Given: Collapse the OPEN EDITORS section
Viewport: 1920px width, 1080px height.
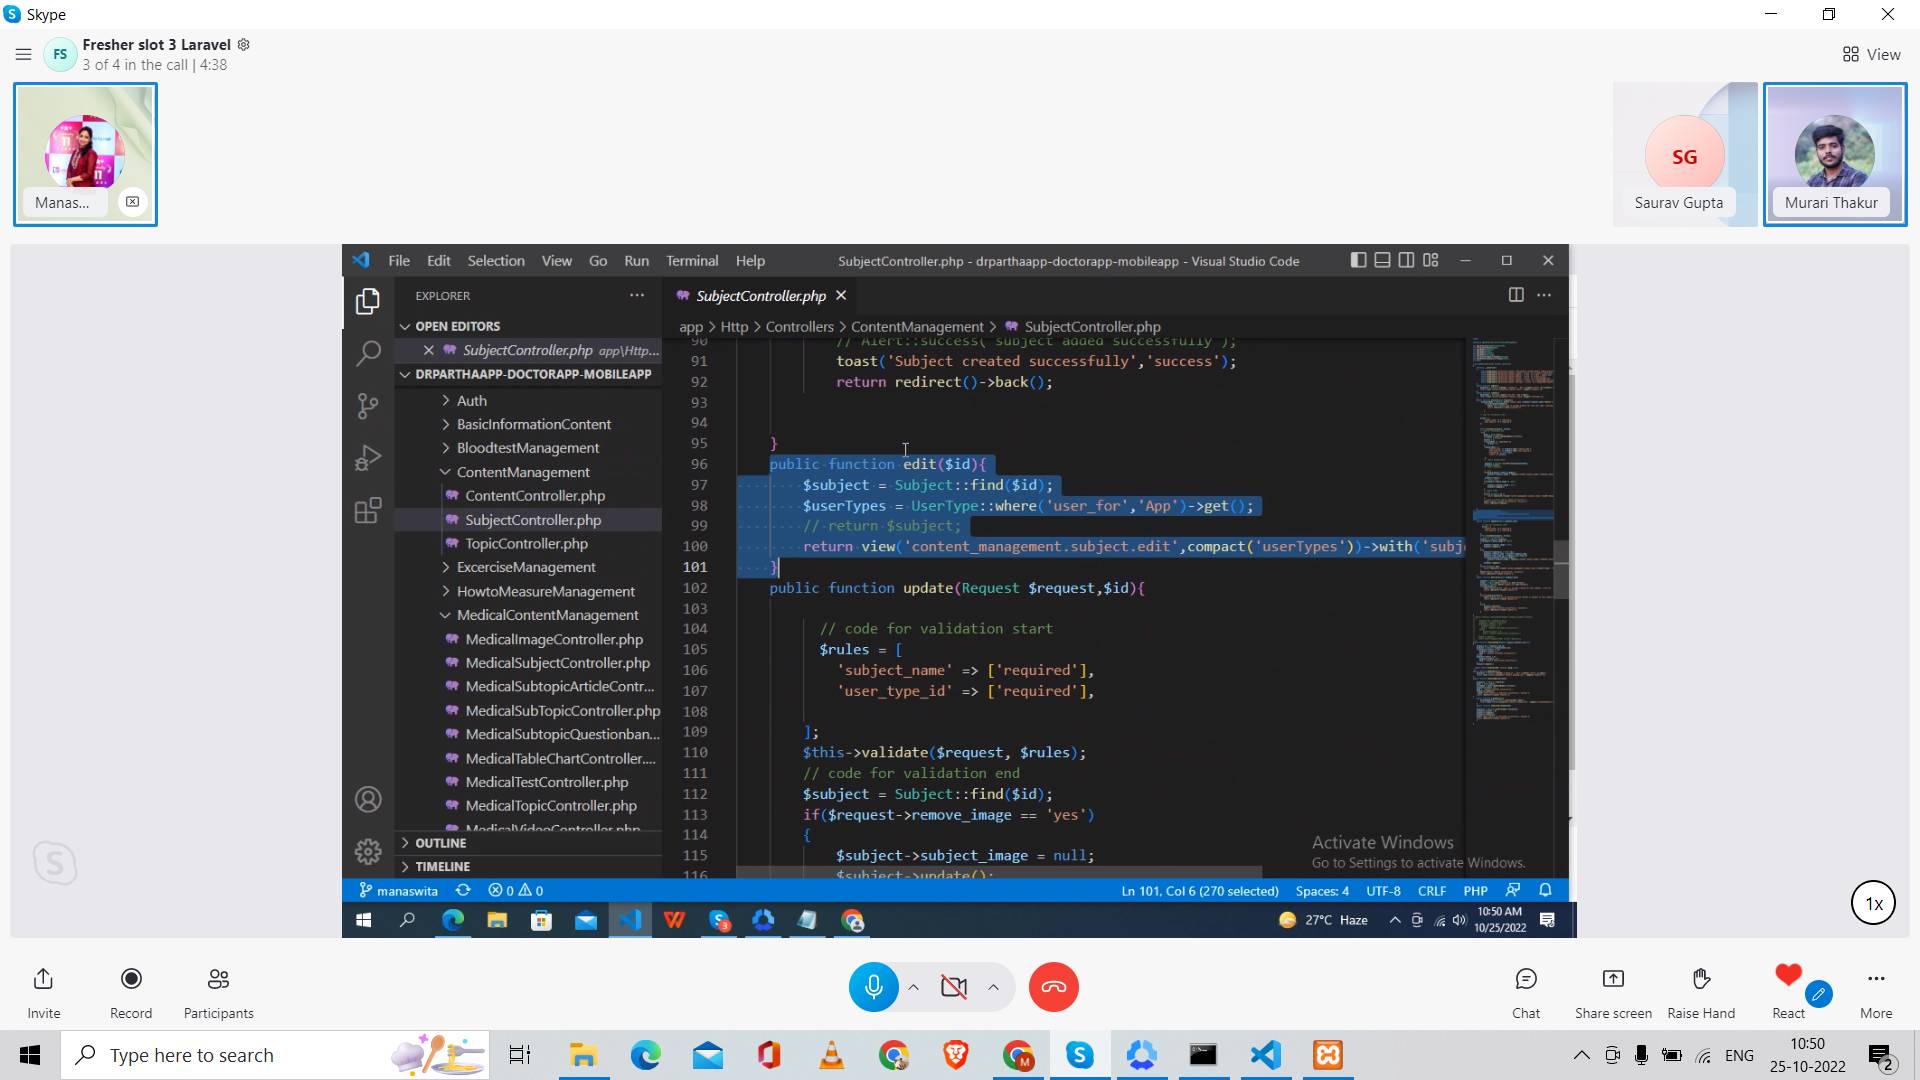Looking at the screenshot, I should click(x=457, y=326).
